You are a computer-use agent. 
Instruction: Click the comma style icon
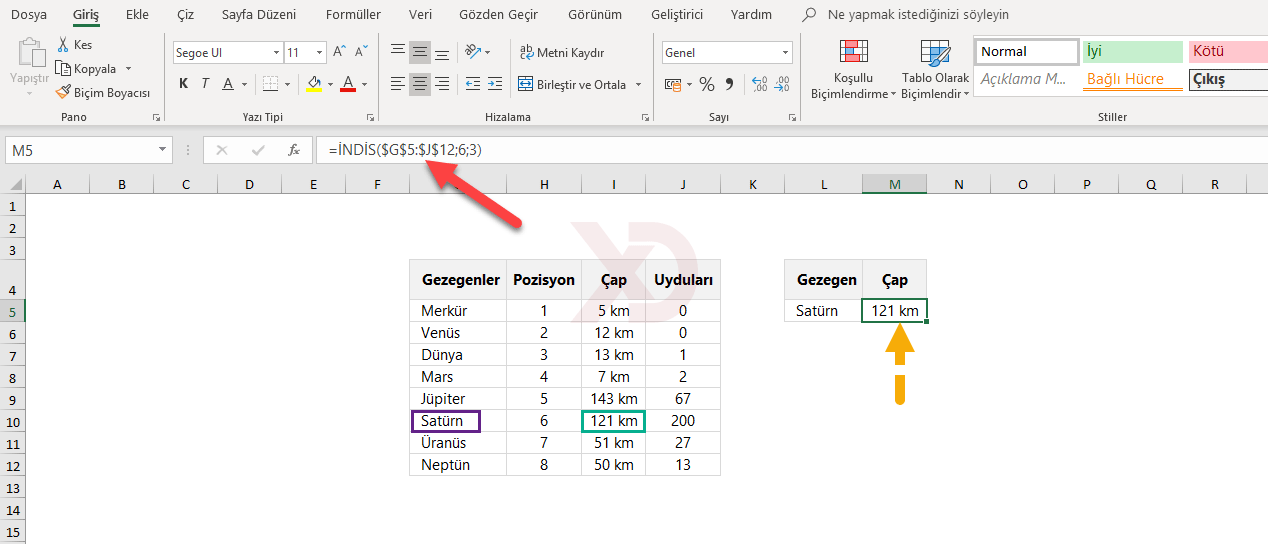pos(729,84)
